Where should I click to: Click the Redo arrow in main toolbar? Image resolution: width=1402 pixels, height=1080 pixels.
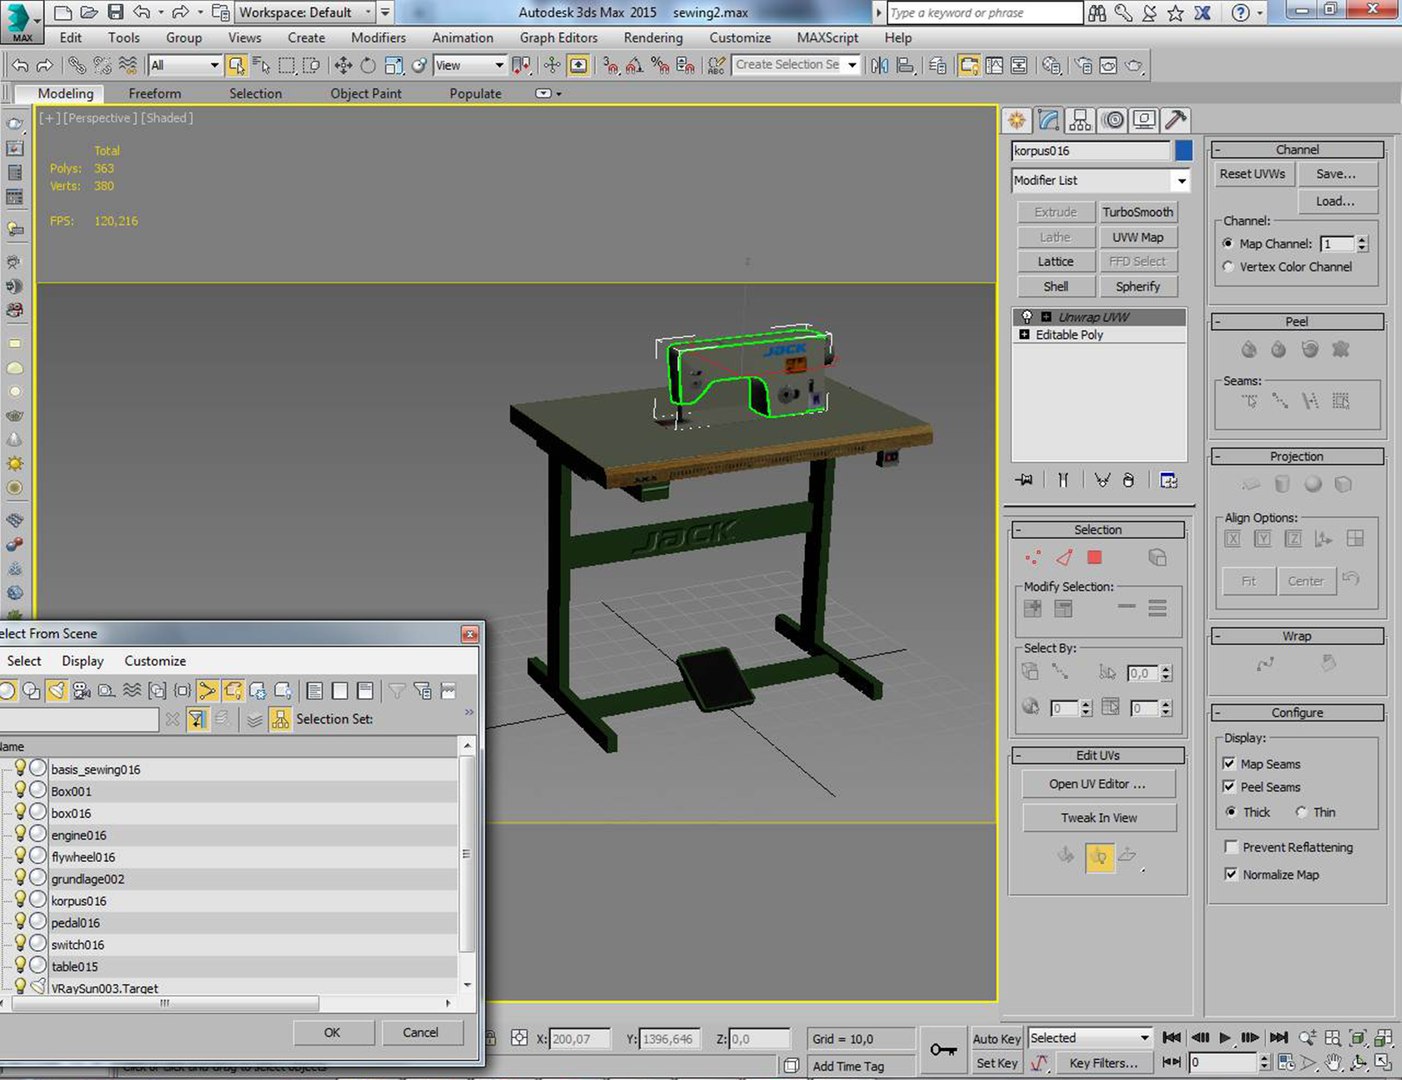[45, 66]
